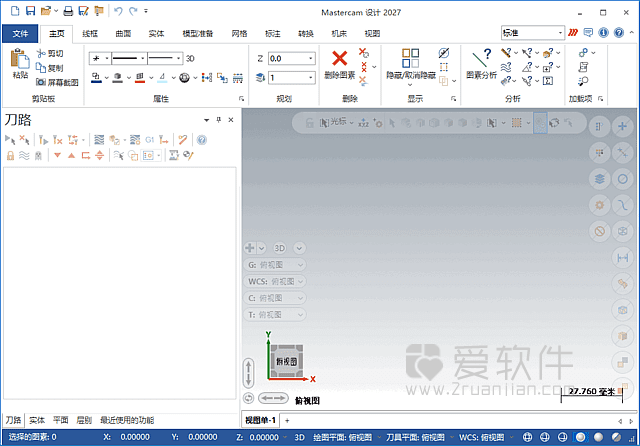This screenshot has width=640, height=446.
Task: Click the info icon in title area
Action: [x=603, y=33]
